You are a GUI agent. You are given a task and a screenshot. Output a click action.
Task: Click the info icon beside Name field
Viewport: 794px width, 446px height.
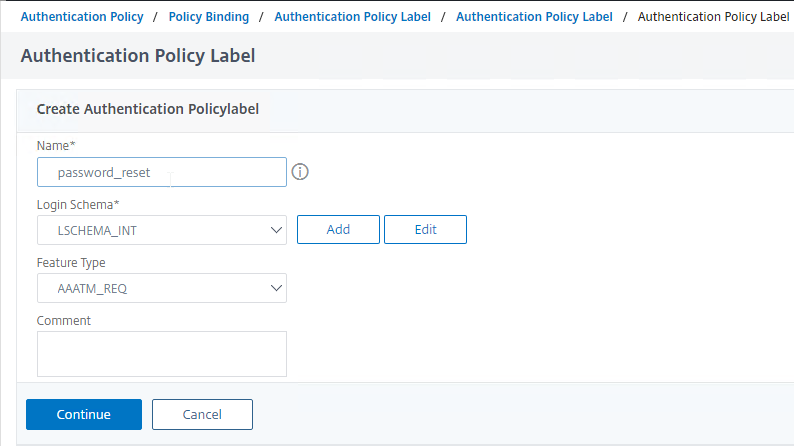click(x=300, y=172)
